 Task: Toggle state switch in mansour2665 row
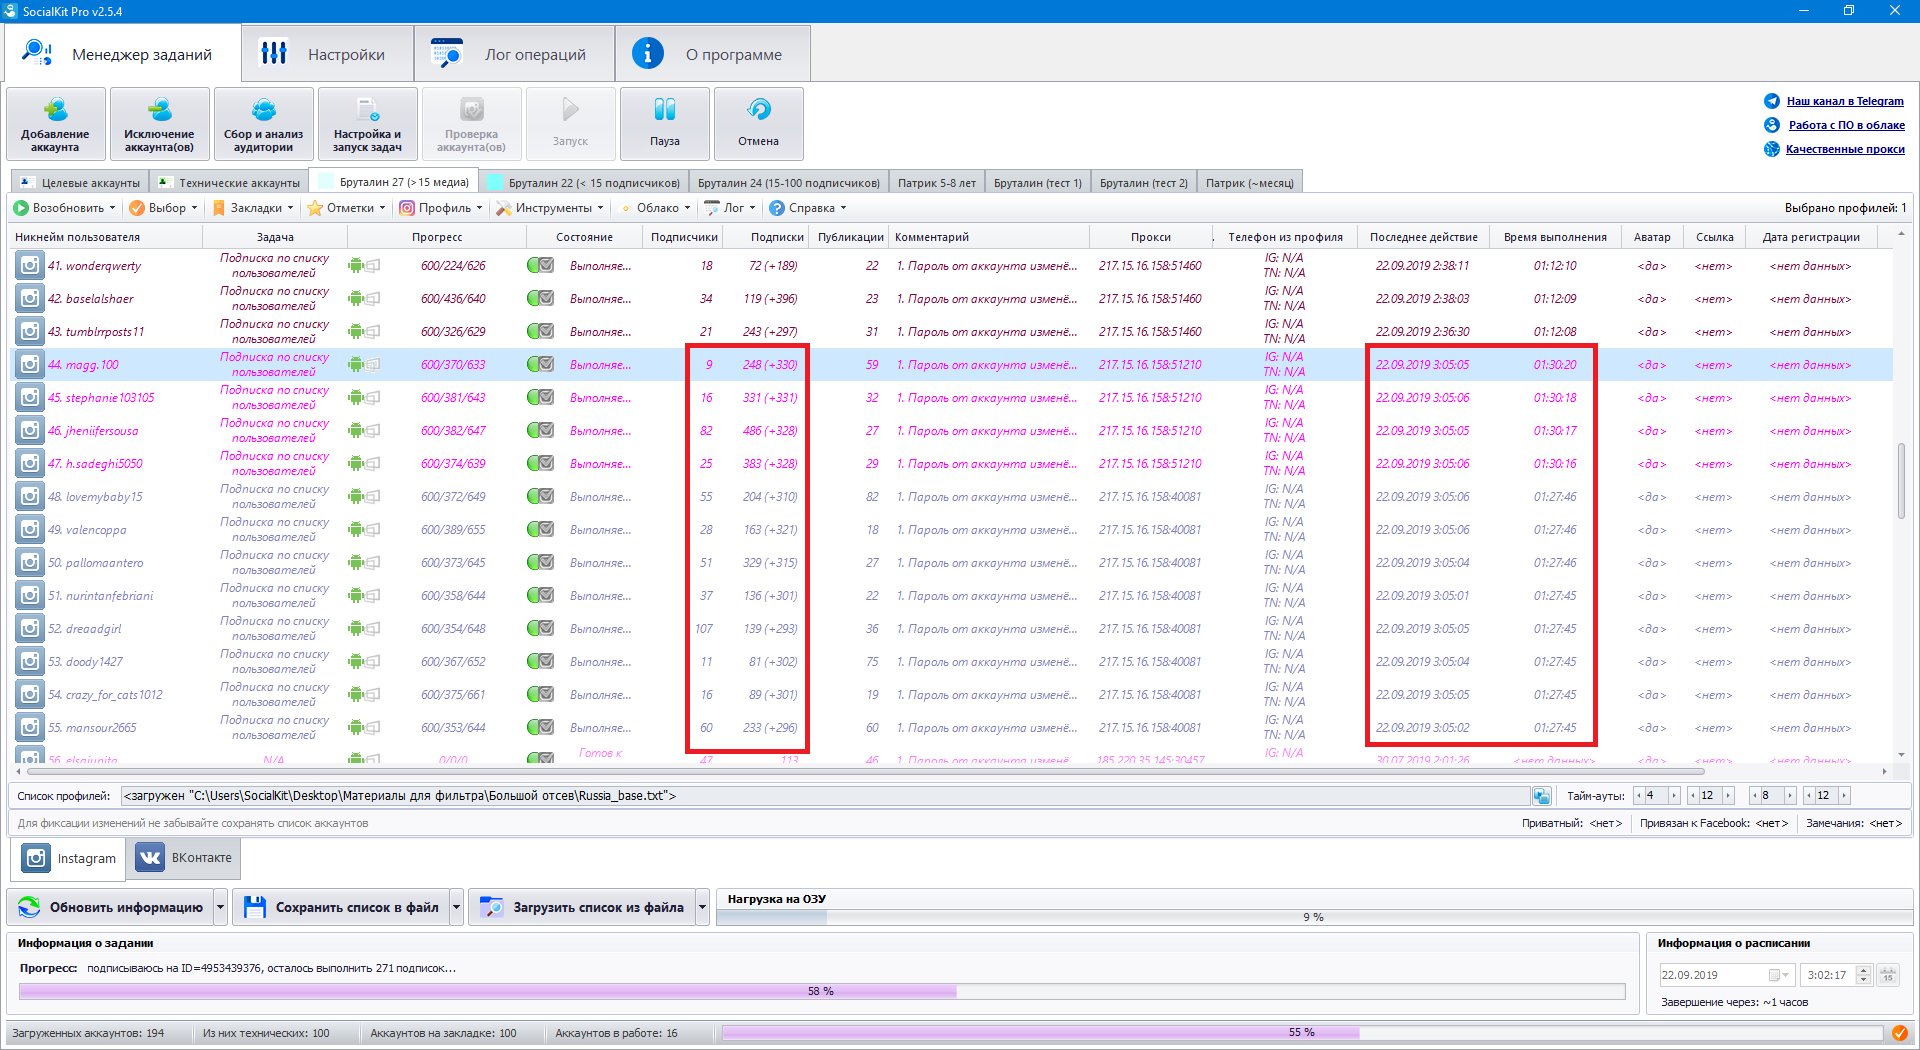coord(540,727)
